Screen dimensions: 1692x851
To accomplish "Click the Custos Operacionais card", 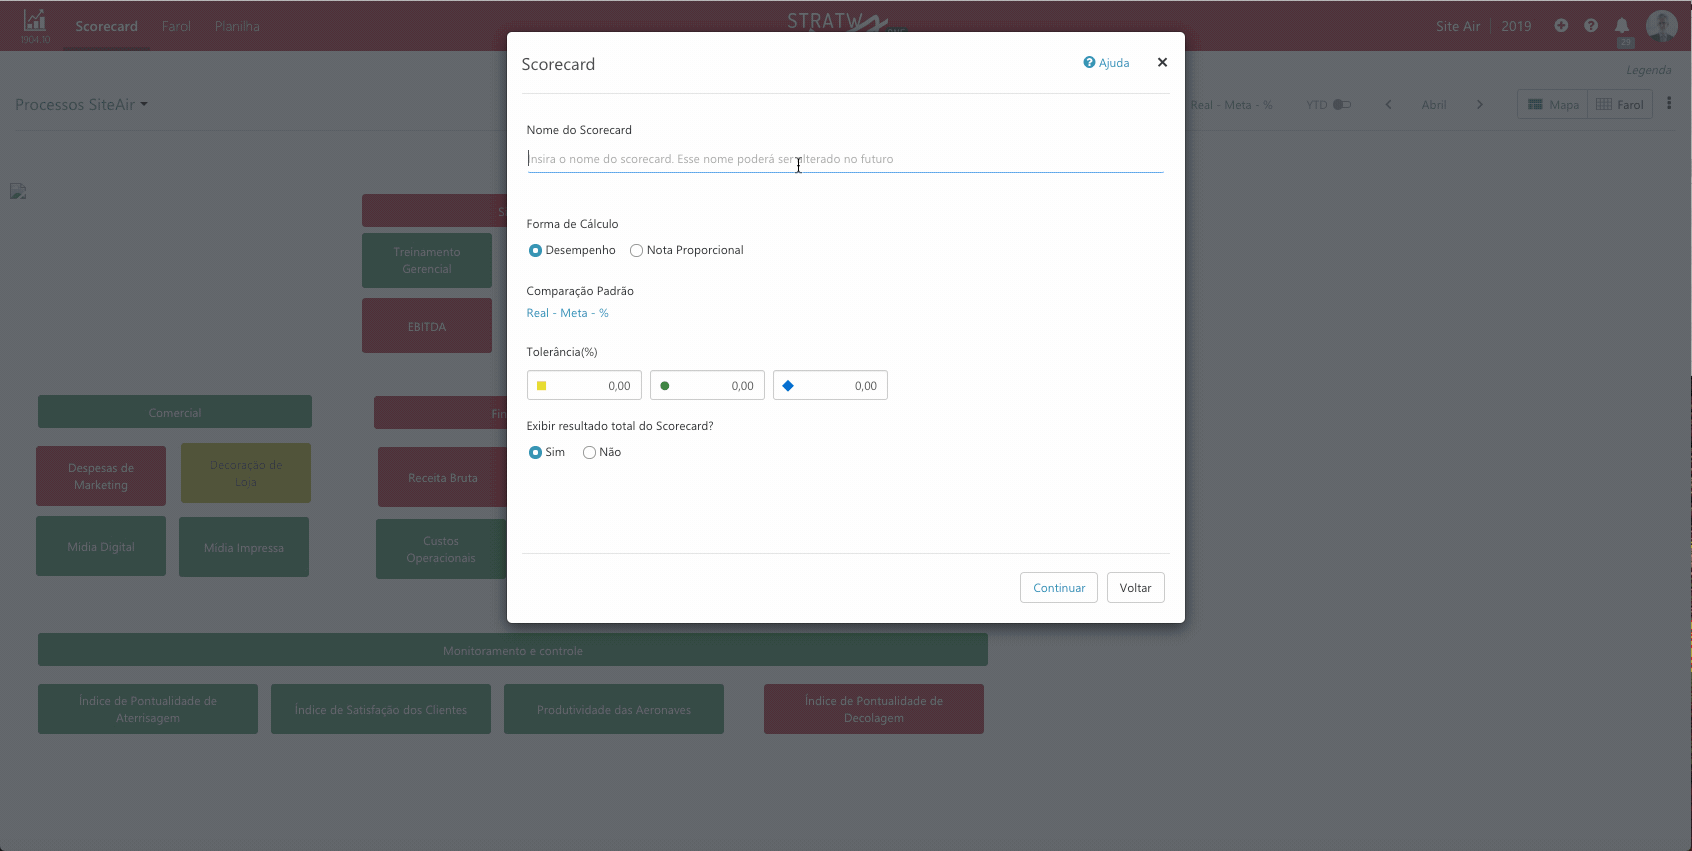I will (441, 549).
